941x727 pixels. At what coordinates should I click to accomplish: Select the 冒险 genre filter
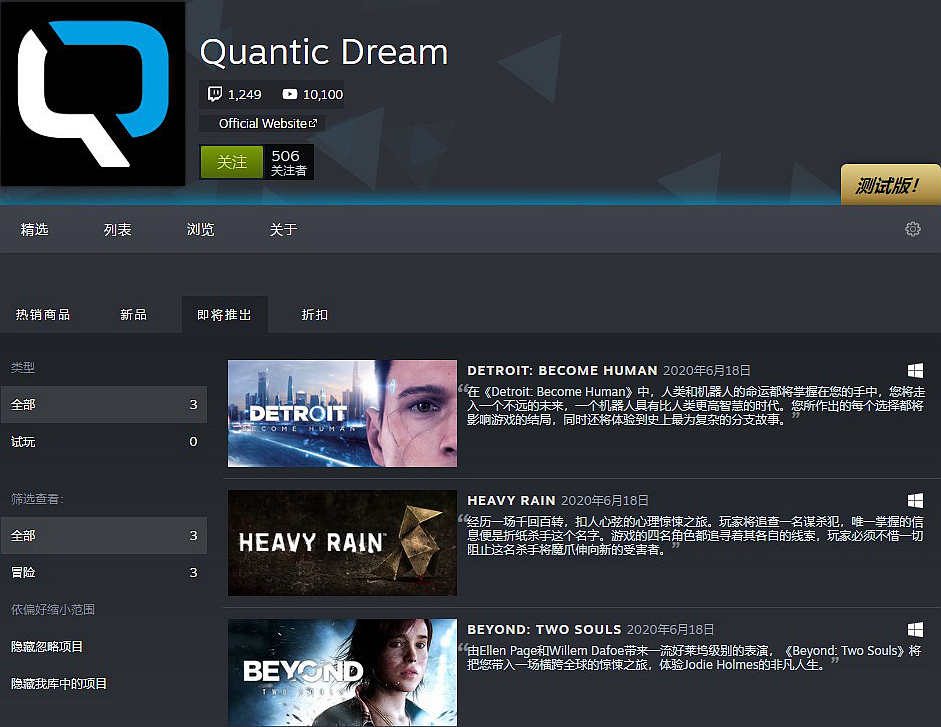coord(104,573)
